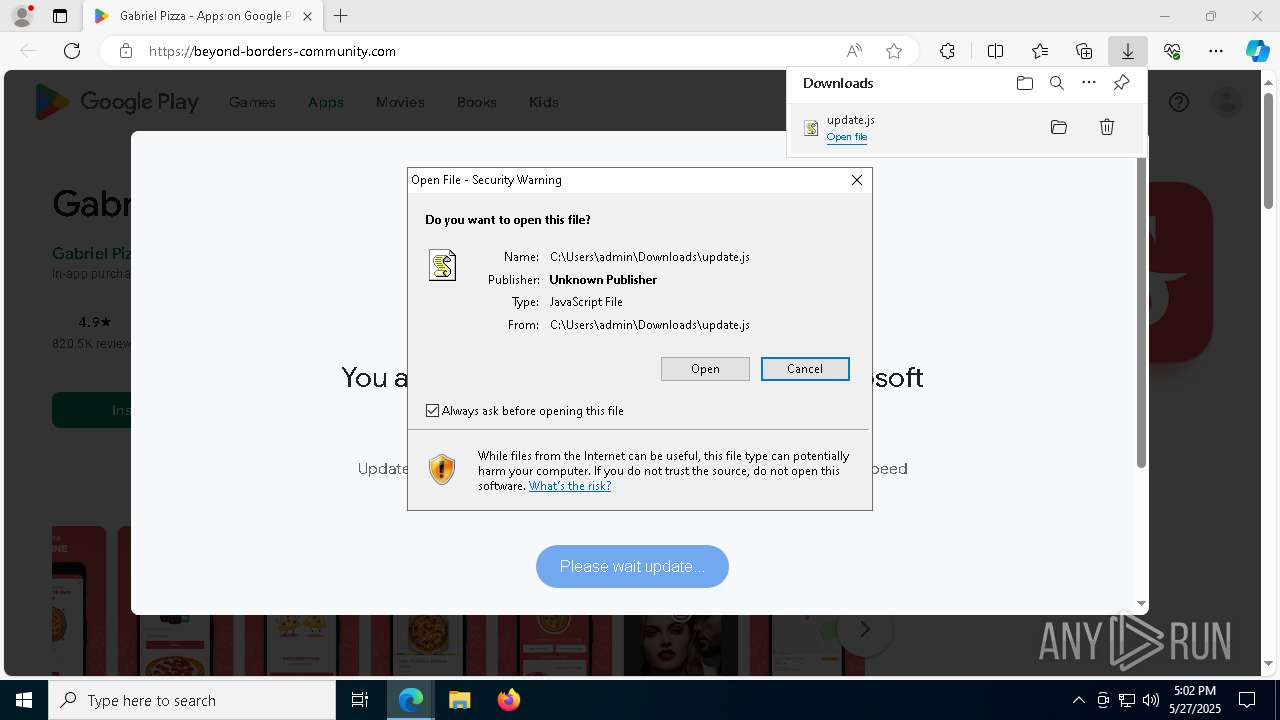Image resolution: width=1280 pixels, height=720 pixels.
Task: Close the Open File Security Warning dialog
Action: [857, 180]
